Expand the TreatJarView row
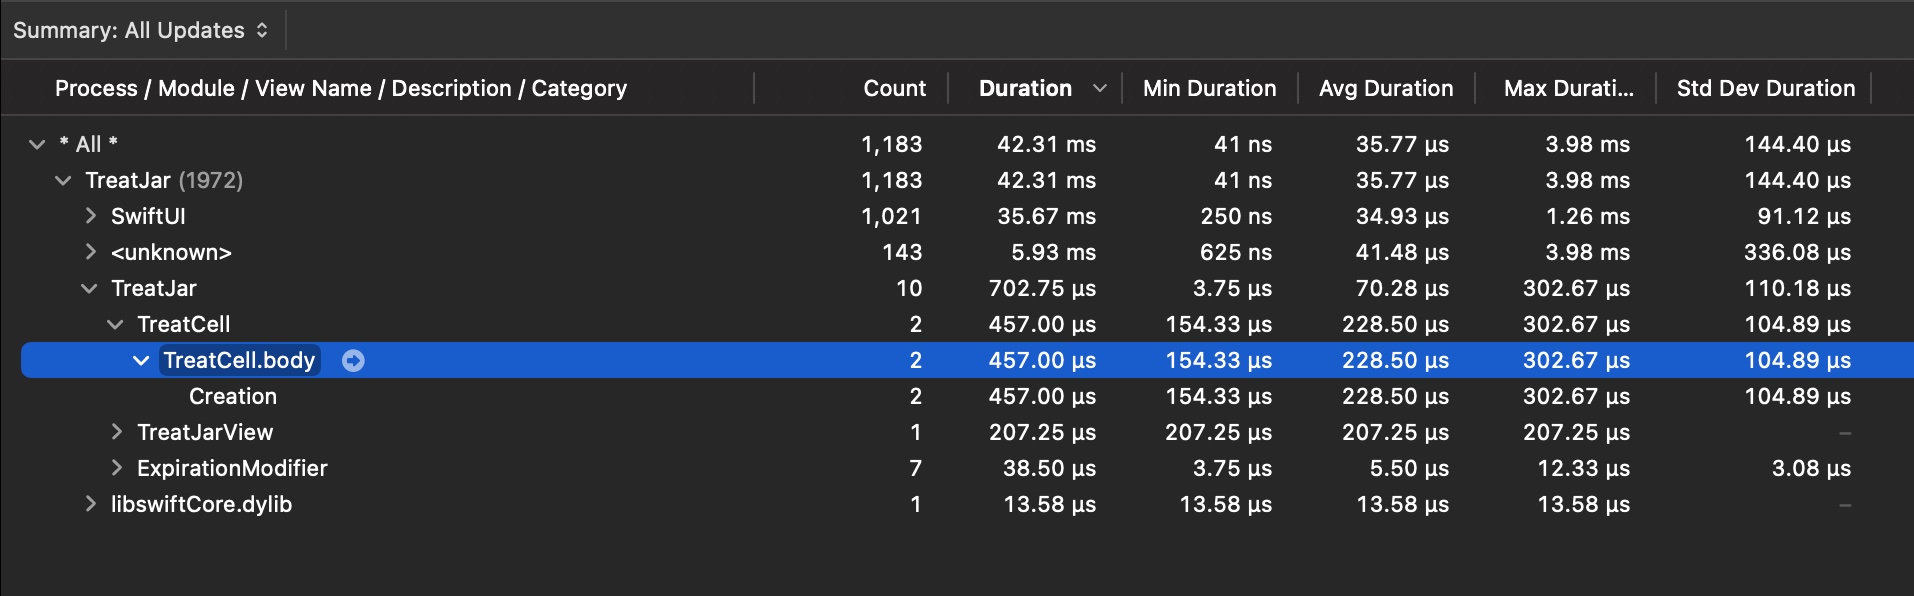This screenshot has height=596, width=1914. pyautogui.click(x=116, y=432)
